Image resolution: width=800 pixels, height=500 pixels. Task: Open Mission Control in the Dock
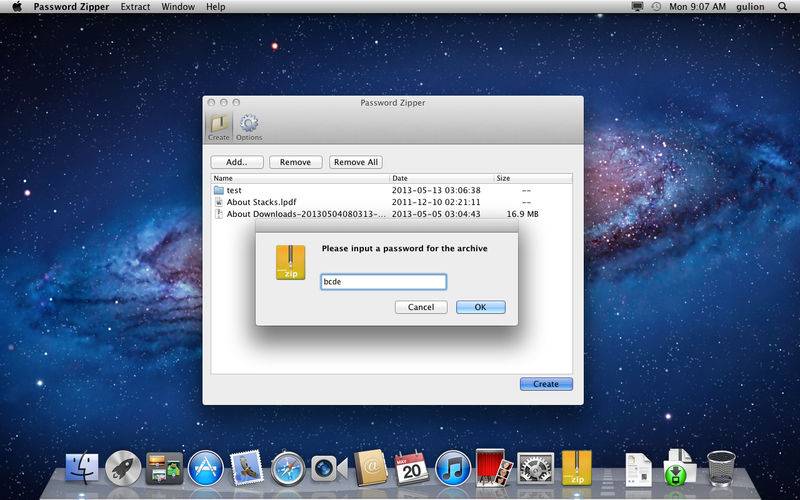pos(164,468)
